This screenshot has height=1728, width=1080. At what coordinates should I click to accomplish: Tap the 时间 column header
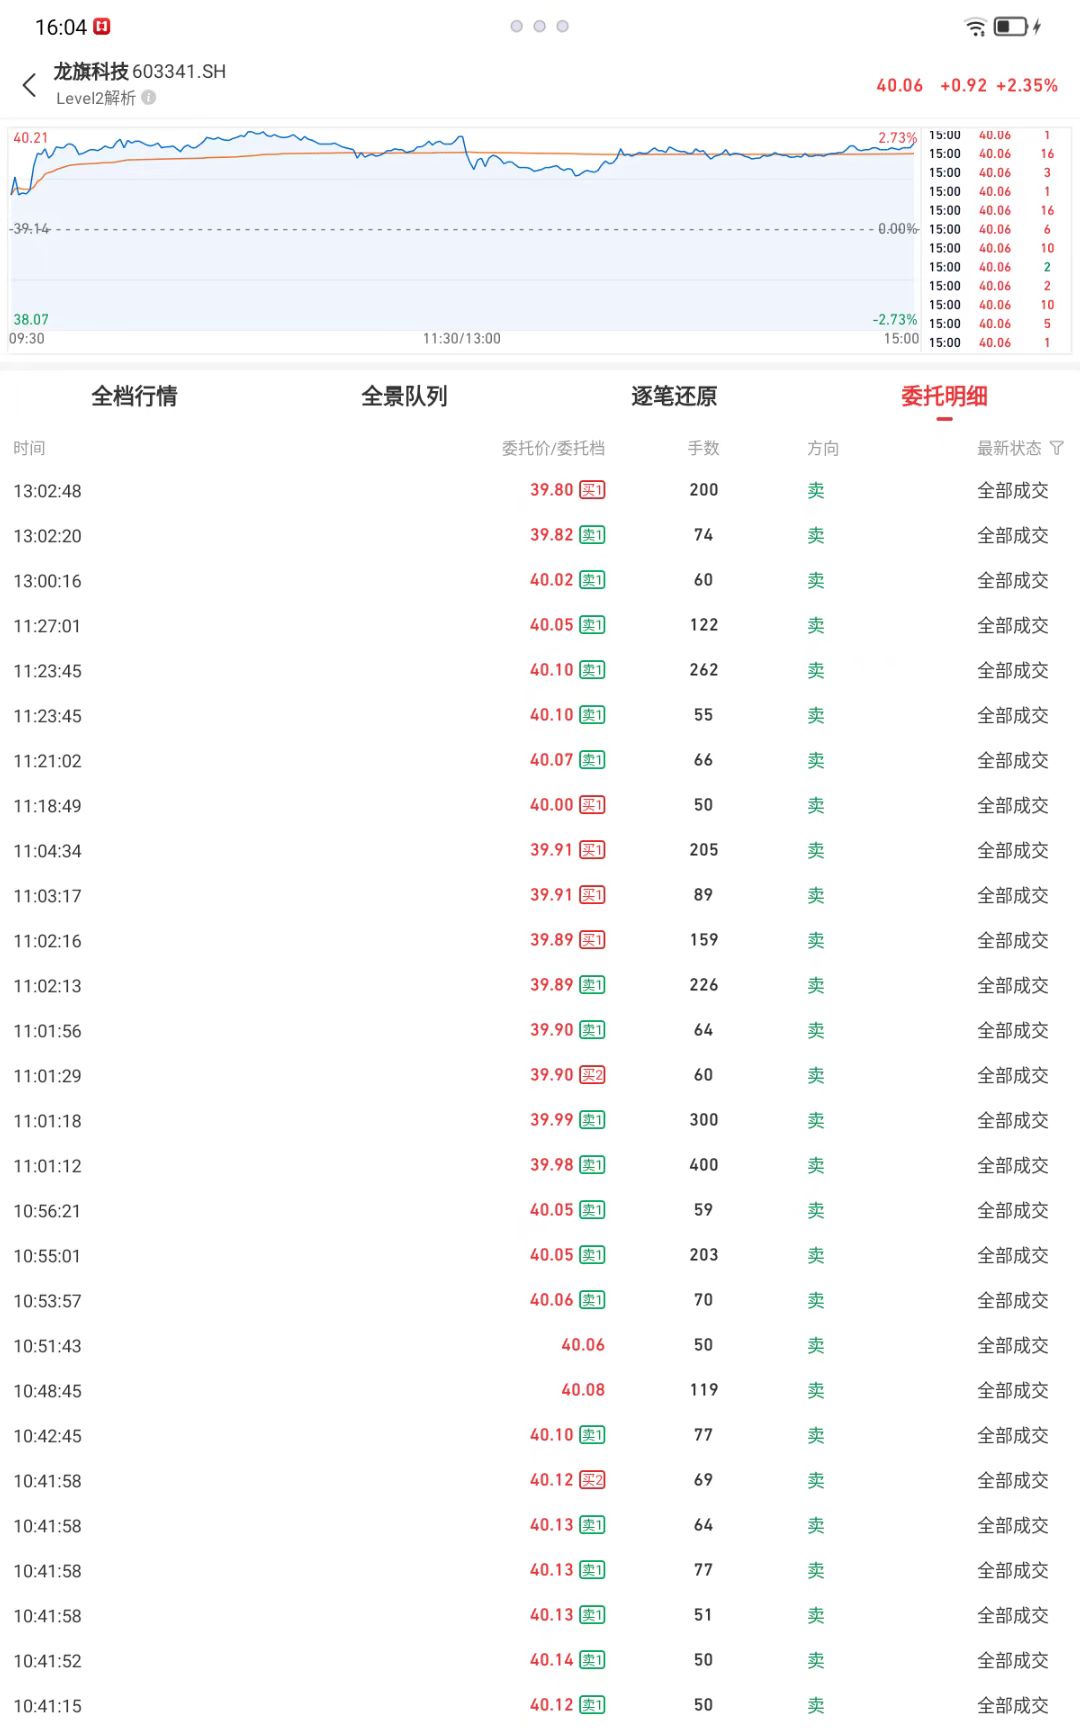29,448
